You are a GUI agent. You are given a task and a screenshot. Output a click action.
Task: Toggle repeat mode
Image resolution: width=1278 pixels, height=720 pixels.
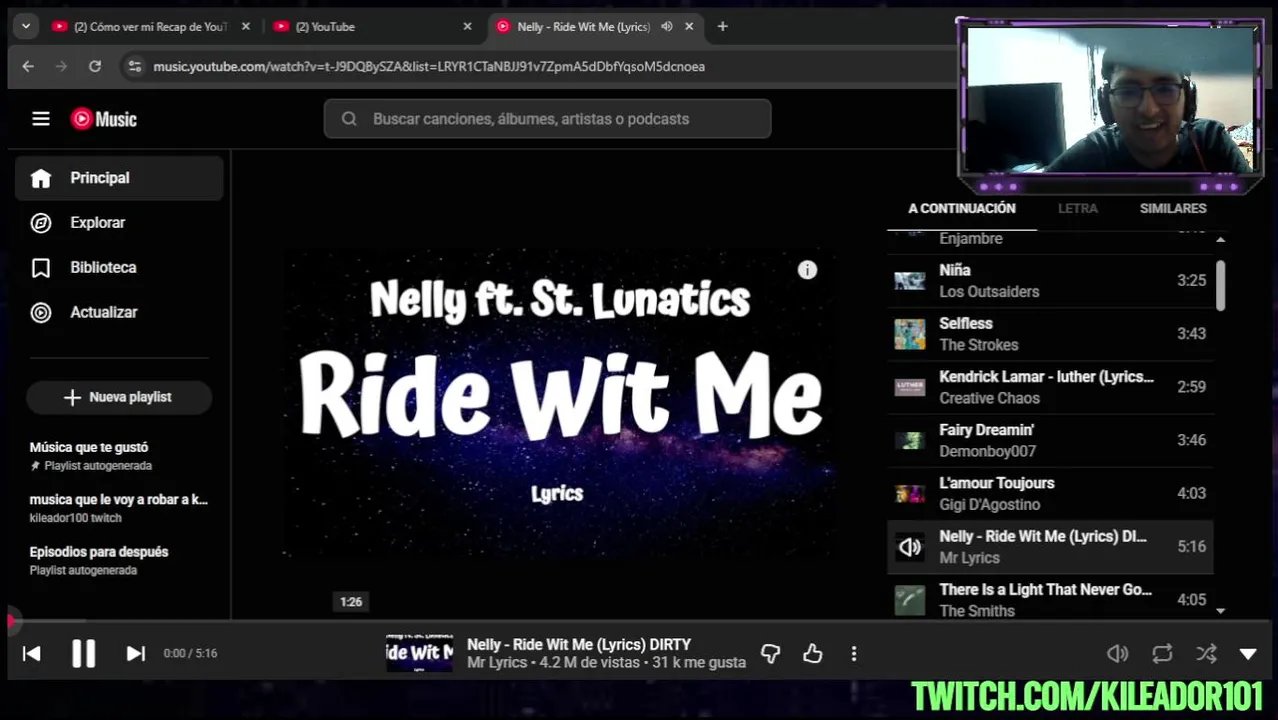(1162, 653)
